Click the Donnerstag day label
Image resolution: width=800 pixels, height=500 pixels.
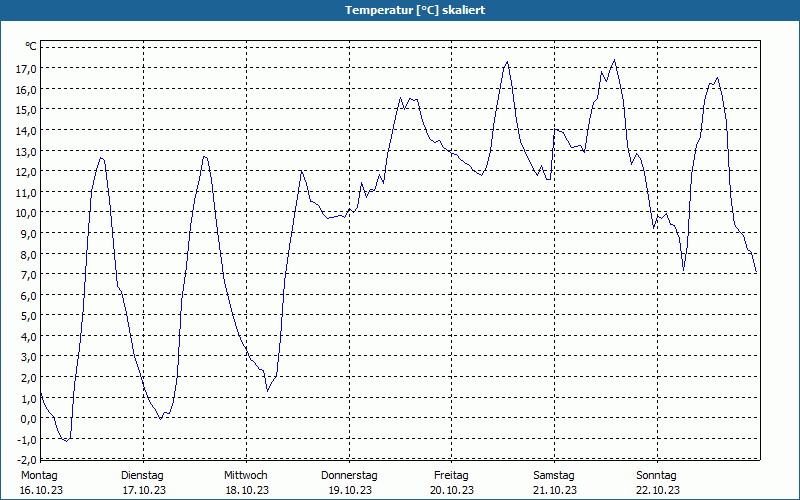click(x=349, y=476)
